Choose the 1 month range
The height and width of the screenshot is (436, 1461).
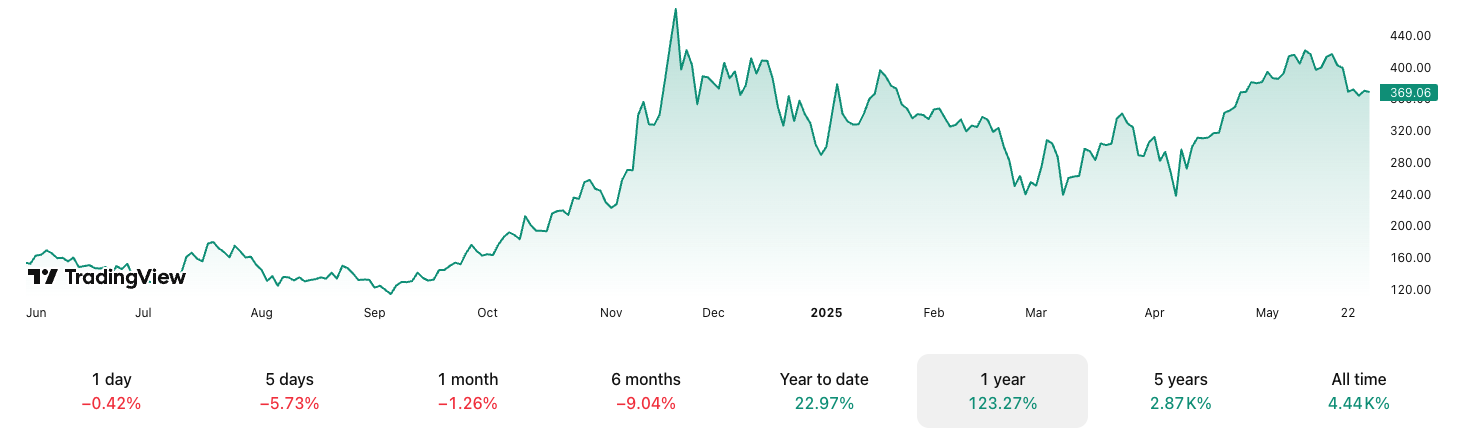tap(468, 391)
